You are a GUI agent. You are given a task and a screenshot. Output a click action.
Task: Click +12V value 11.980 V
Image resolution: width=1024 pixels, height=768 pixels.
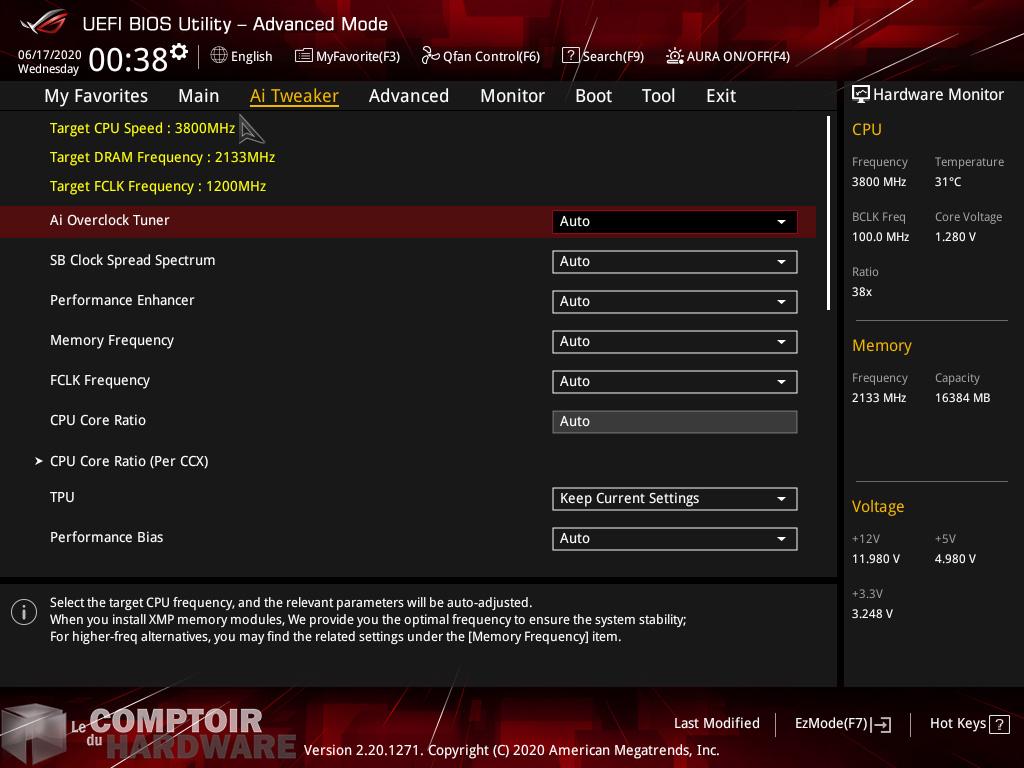[876, 559]
